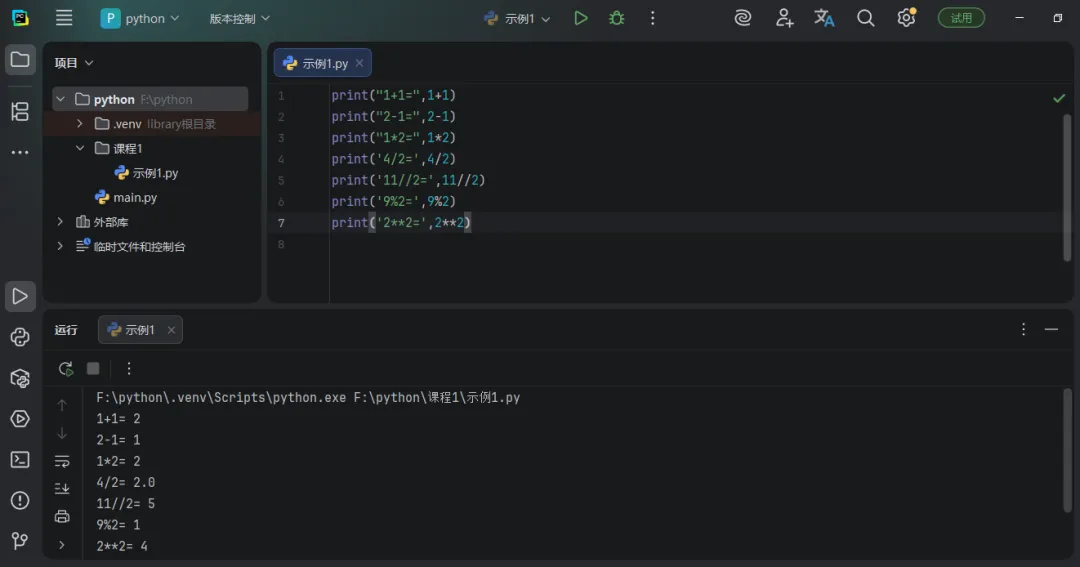Click the PyCharm logo icon
Screen dimensions: 1080x567
21,18
